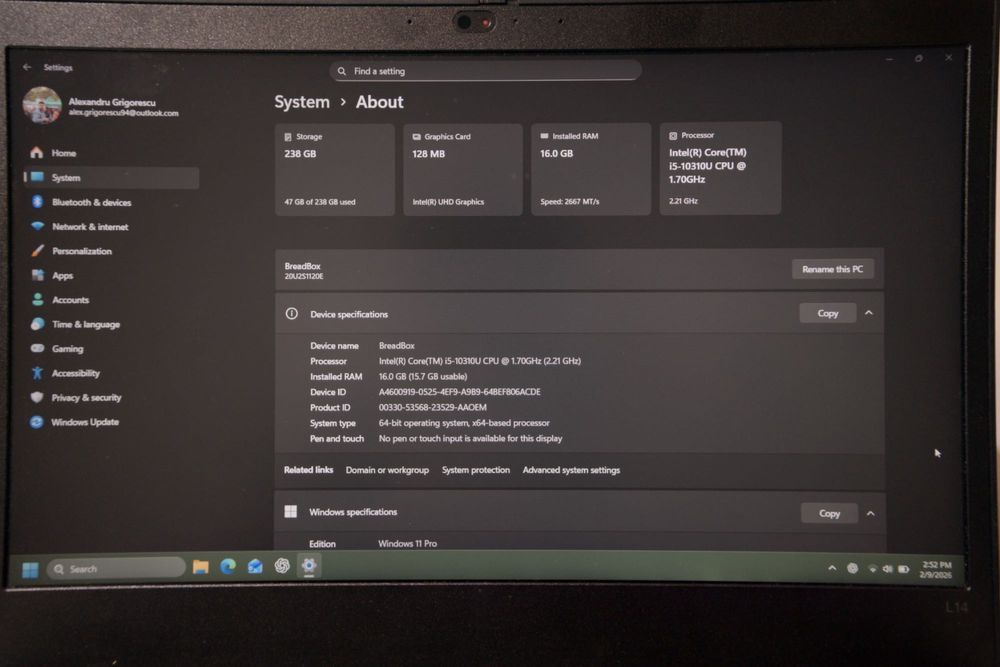Click the 64-bit operating system text

pos(464,423)
